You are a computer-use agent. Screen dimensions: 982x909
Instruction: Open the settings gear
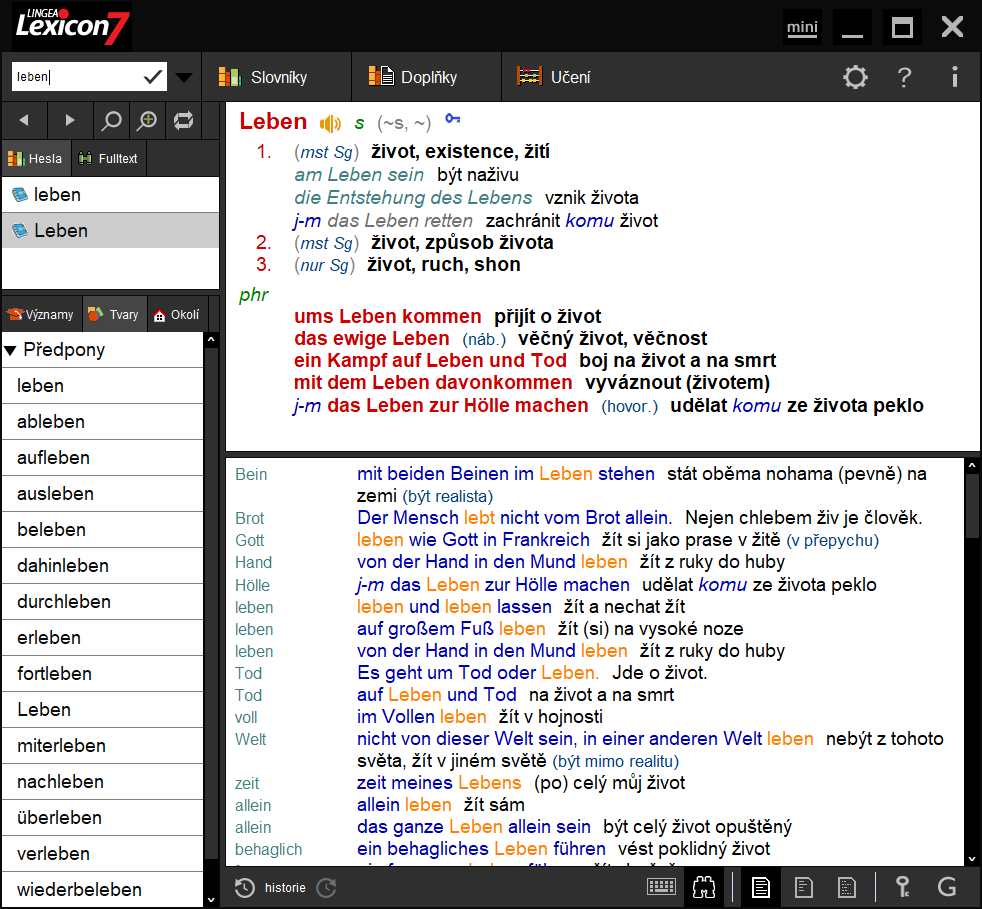point(855,77)
